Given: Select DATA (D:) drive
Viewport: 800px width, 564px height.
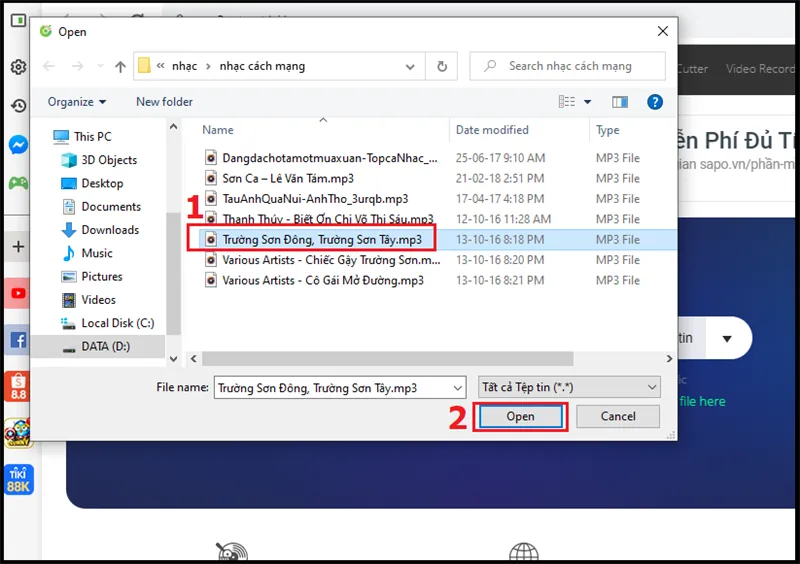Looking at the screenshot, I should (96, 347).
